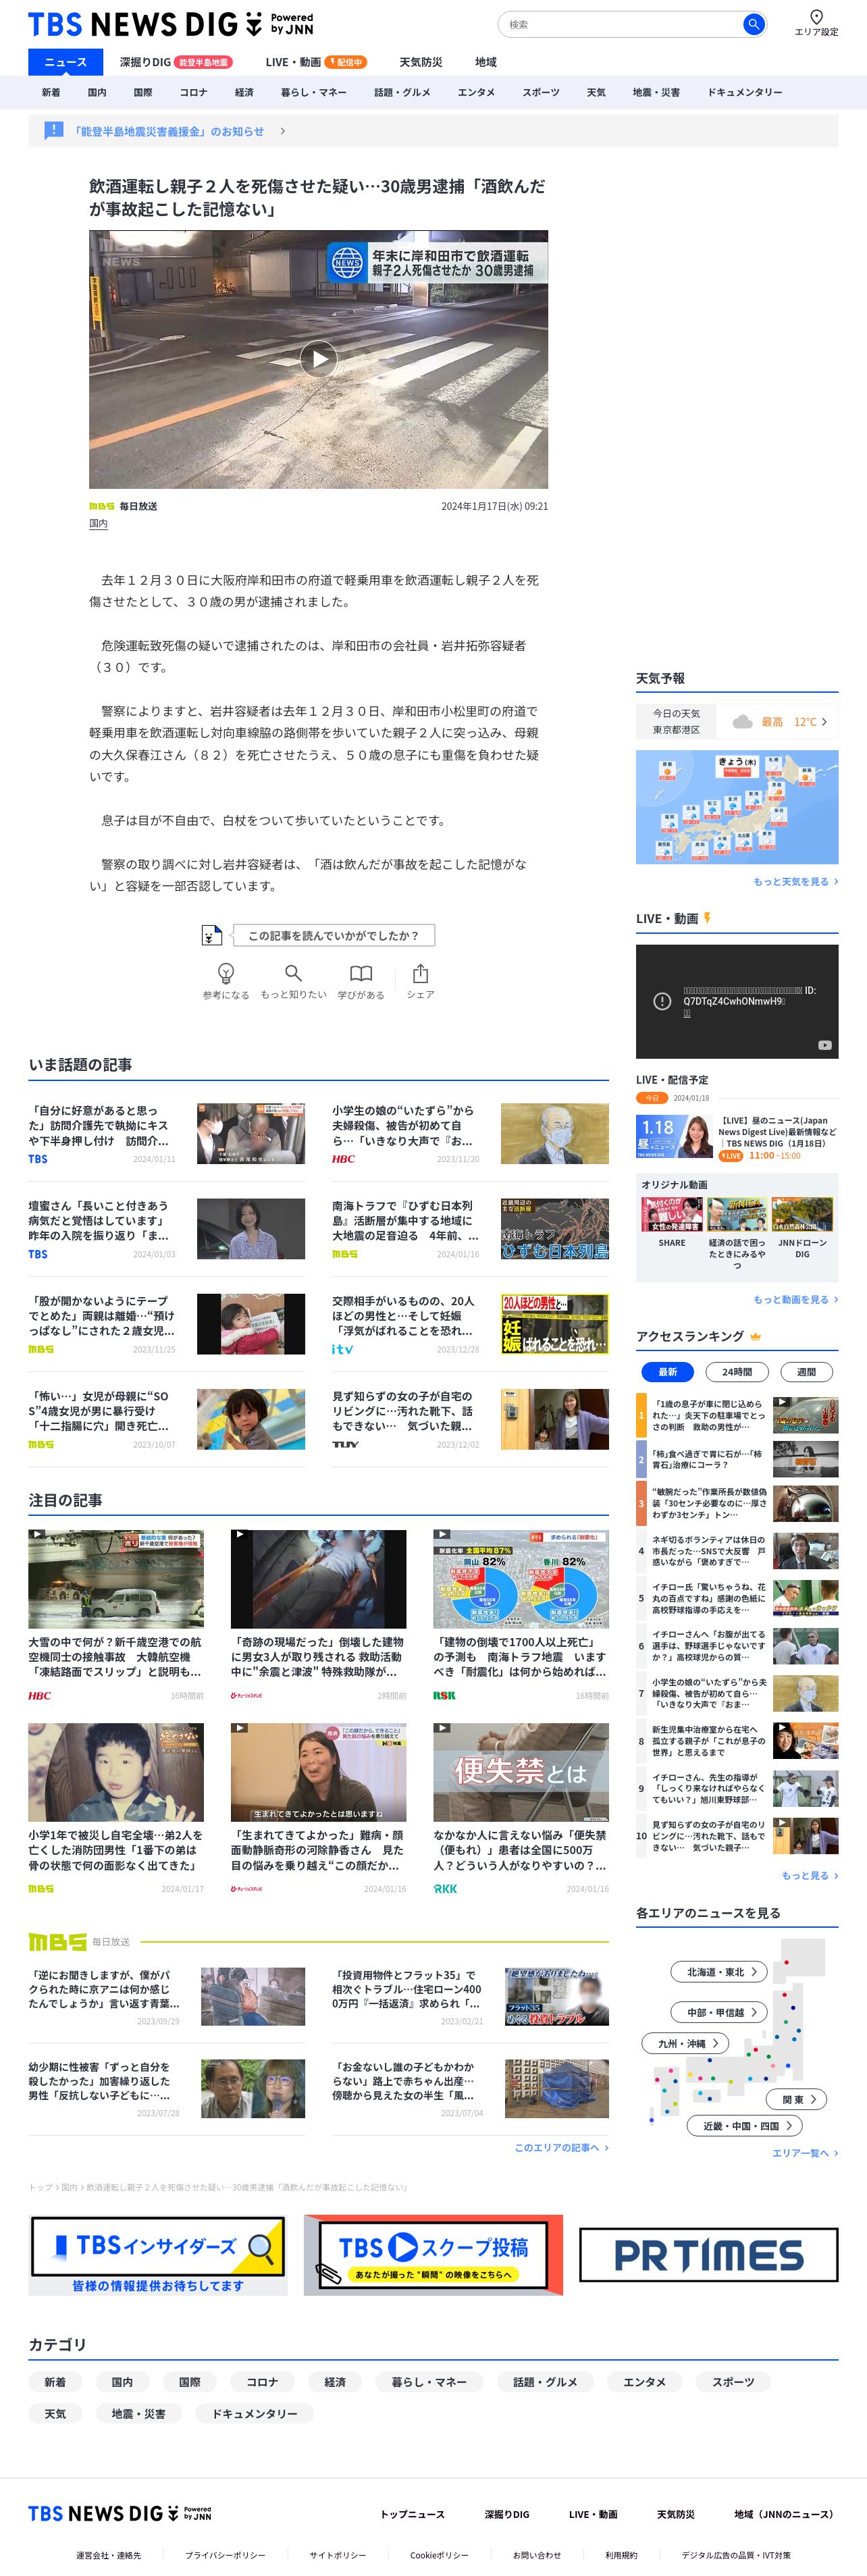867x2576 pixels.
Task: Open the TBSインサイダーズ banner
Action: click(x=158, y=2255)
